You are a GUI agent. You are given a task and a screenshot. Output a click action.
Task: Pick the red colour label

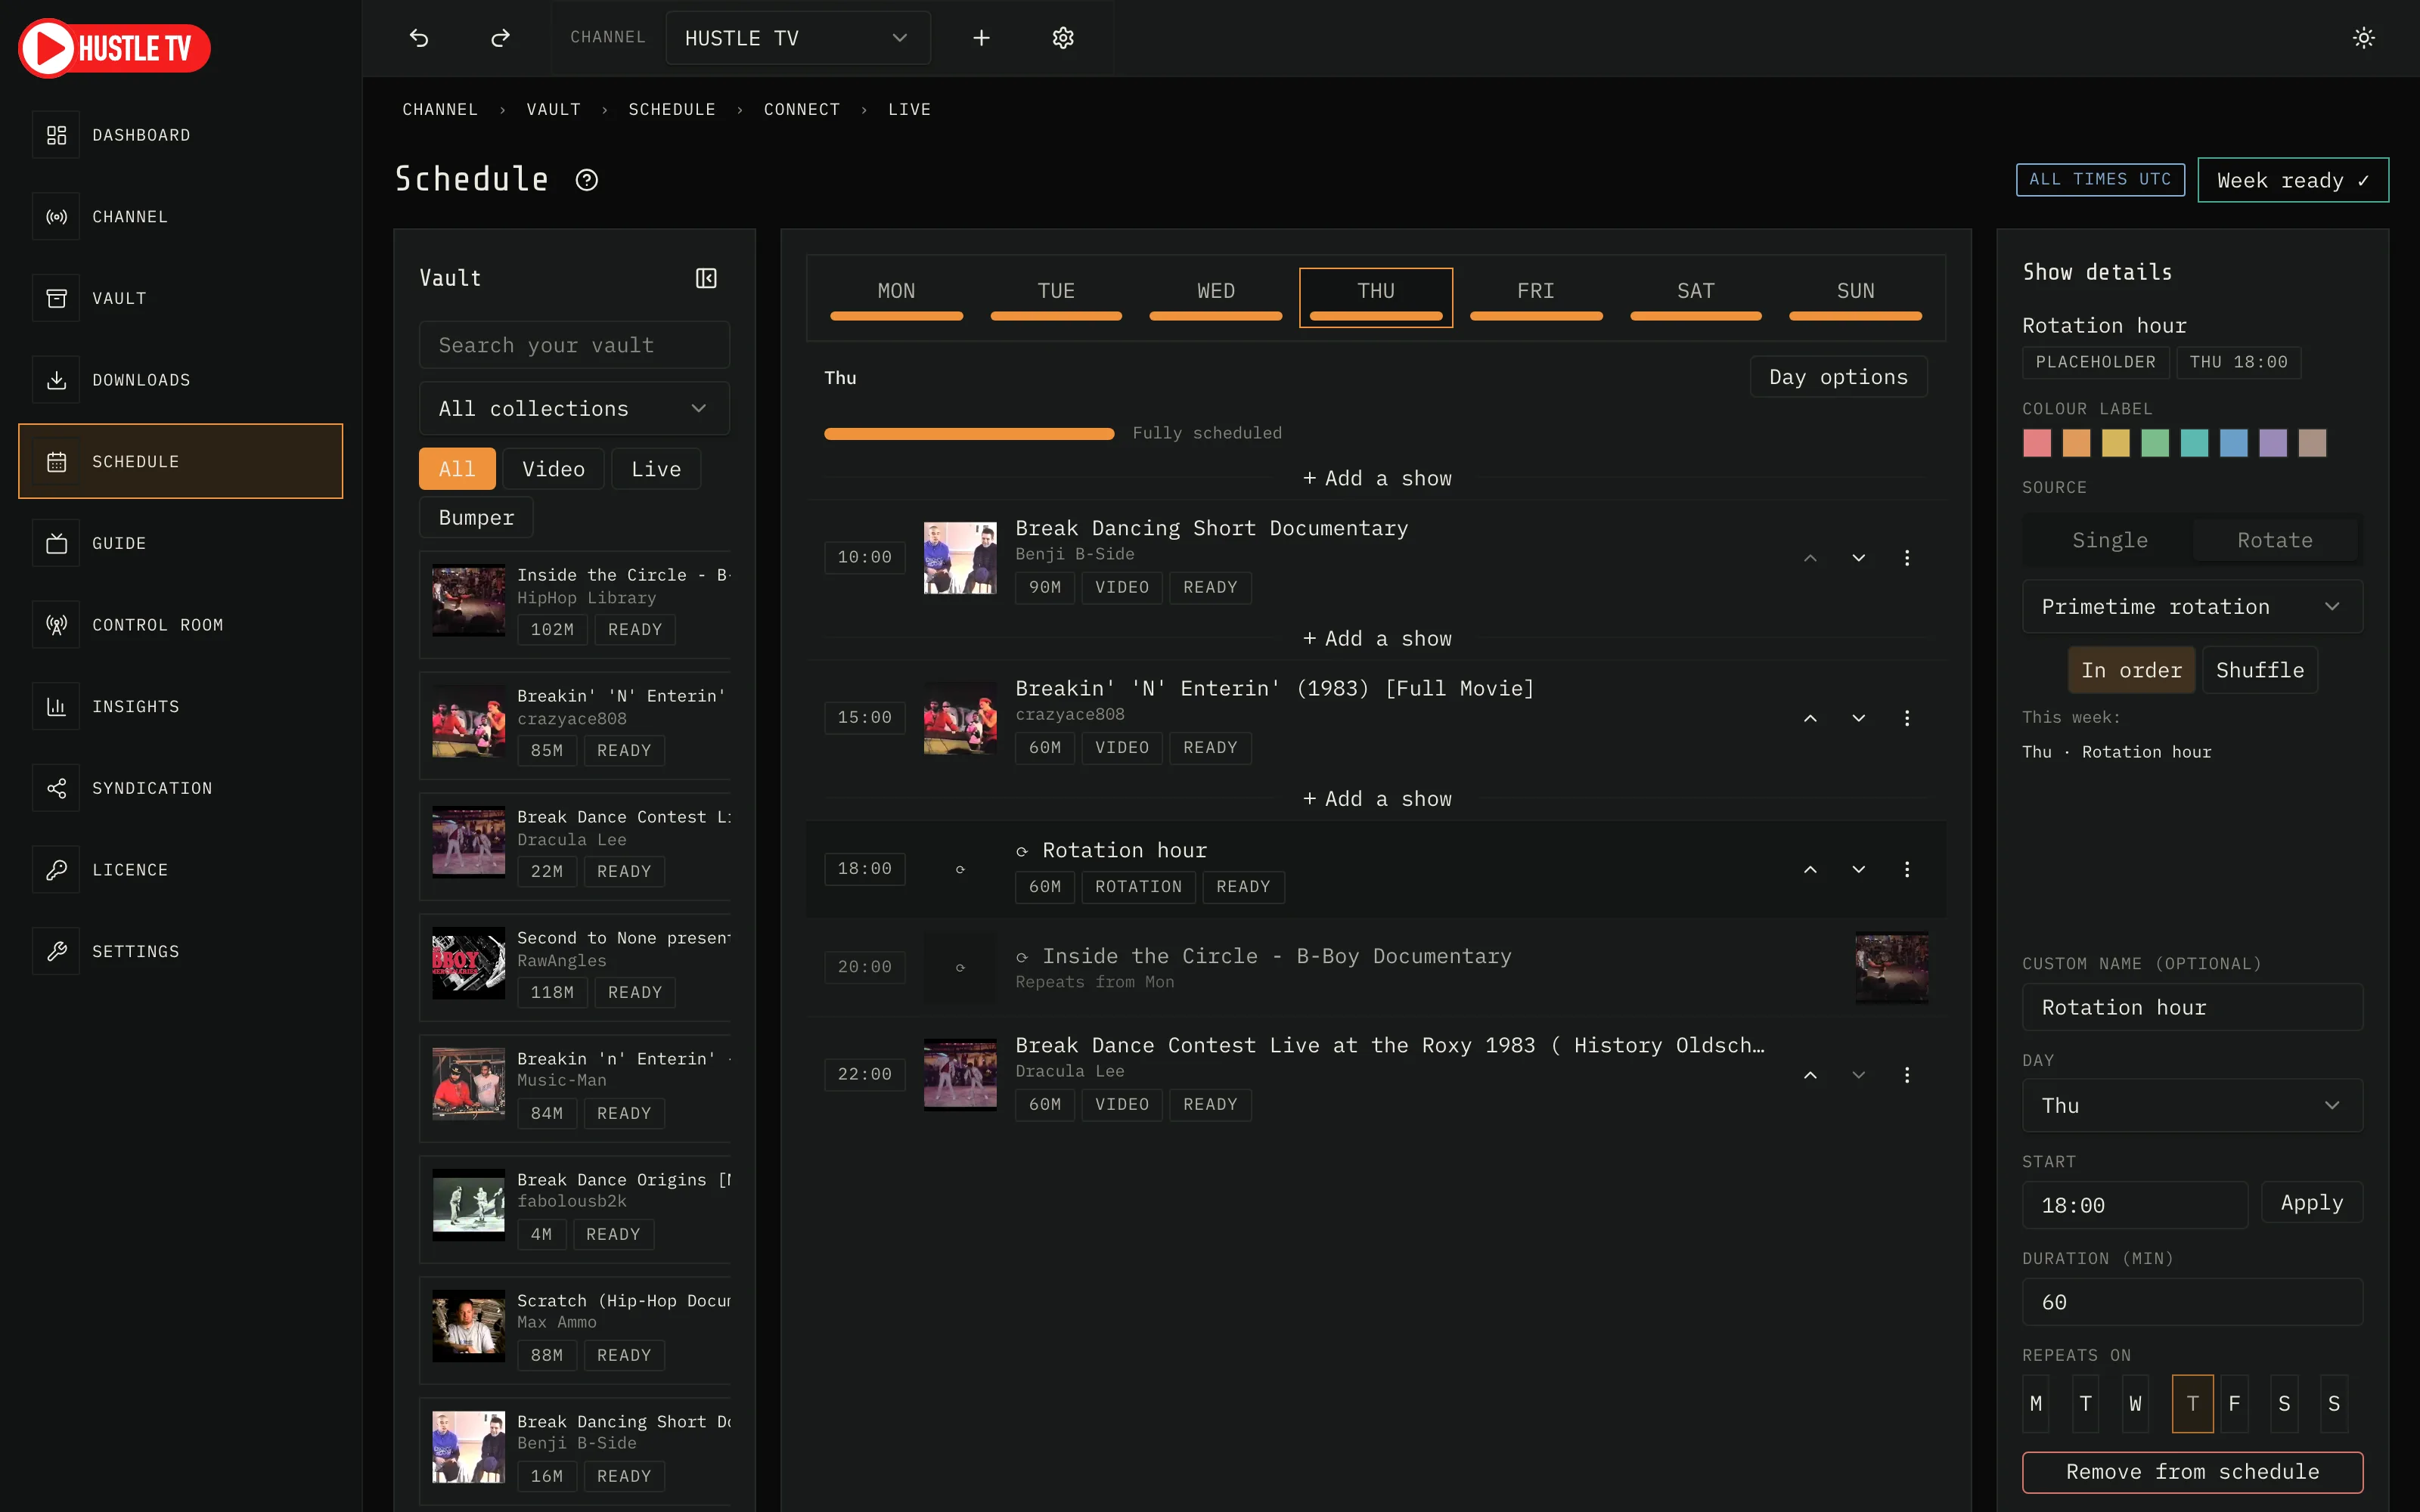pos(2037,443)
